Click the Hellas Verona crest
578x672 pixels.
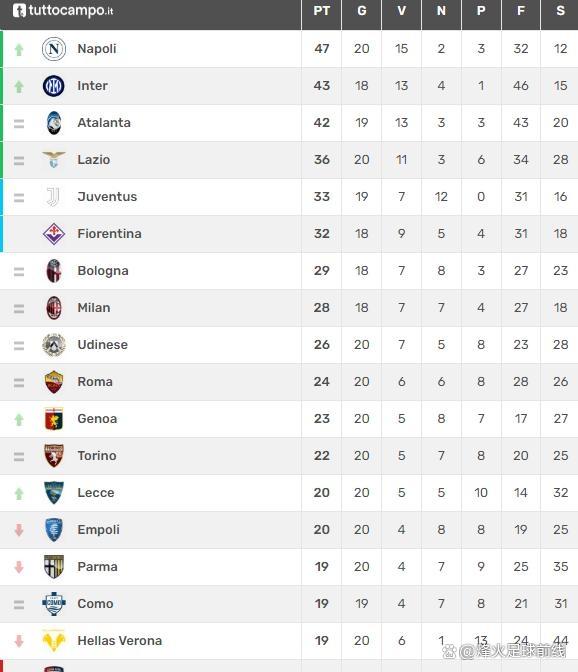(54, 641)
